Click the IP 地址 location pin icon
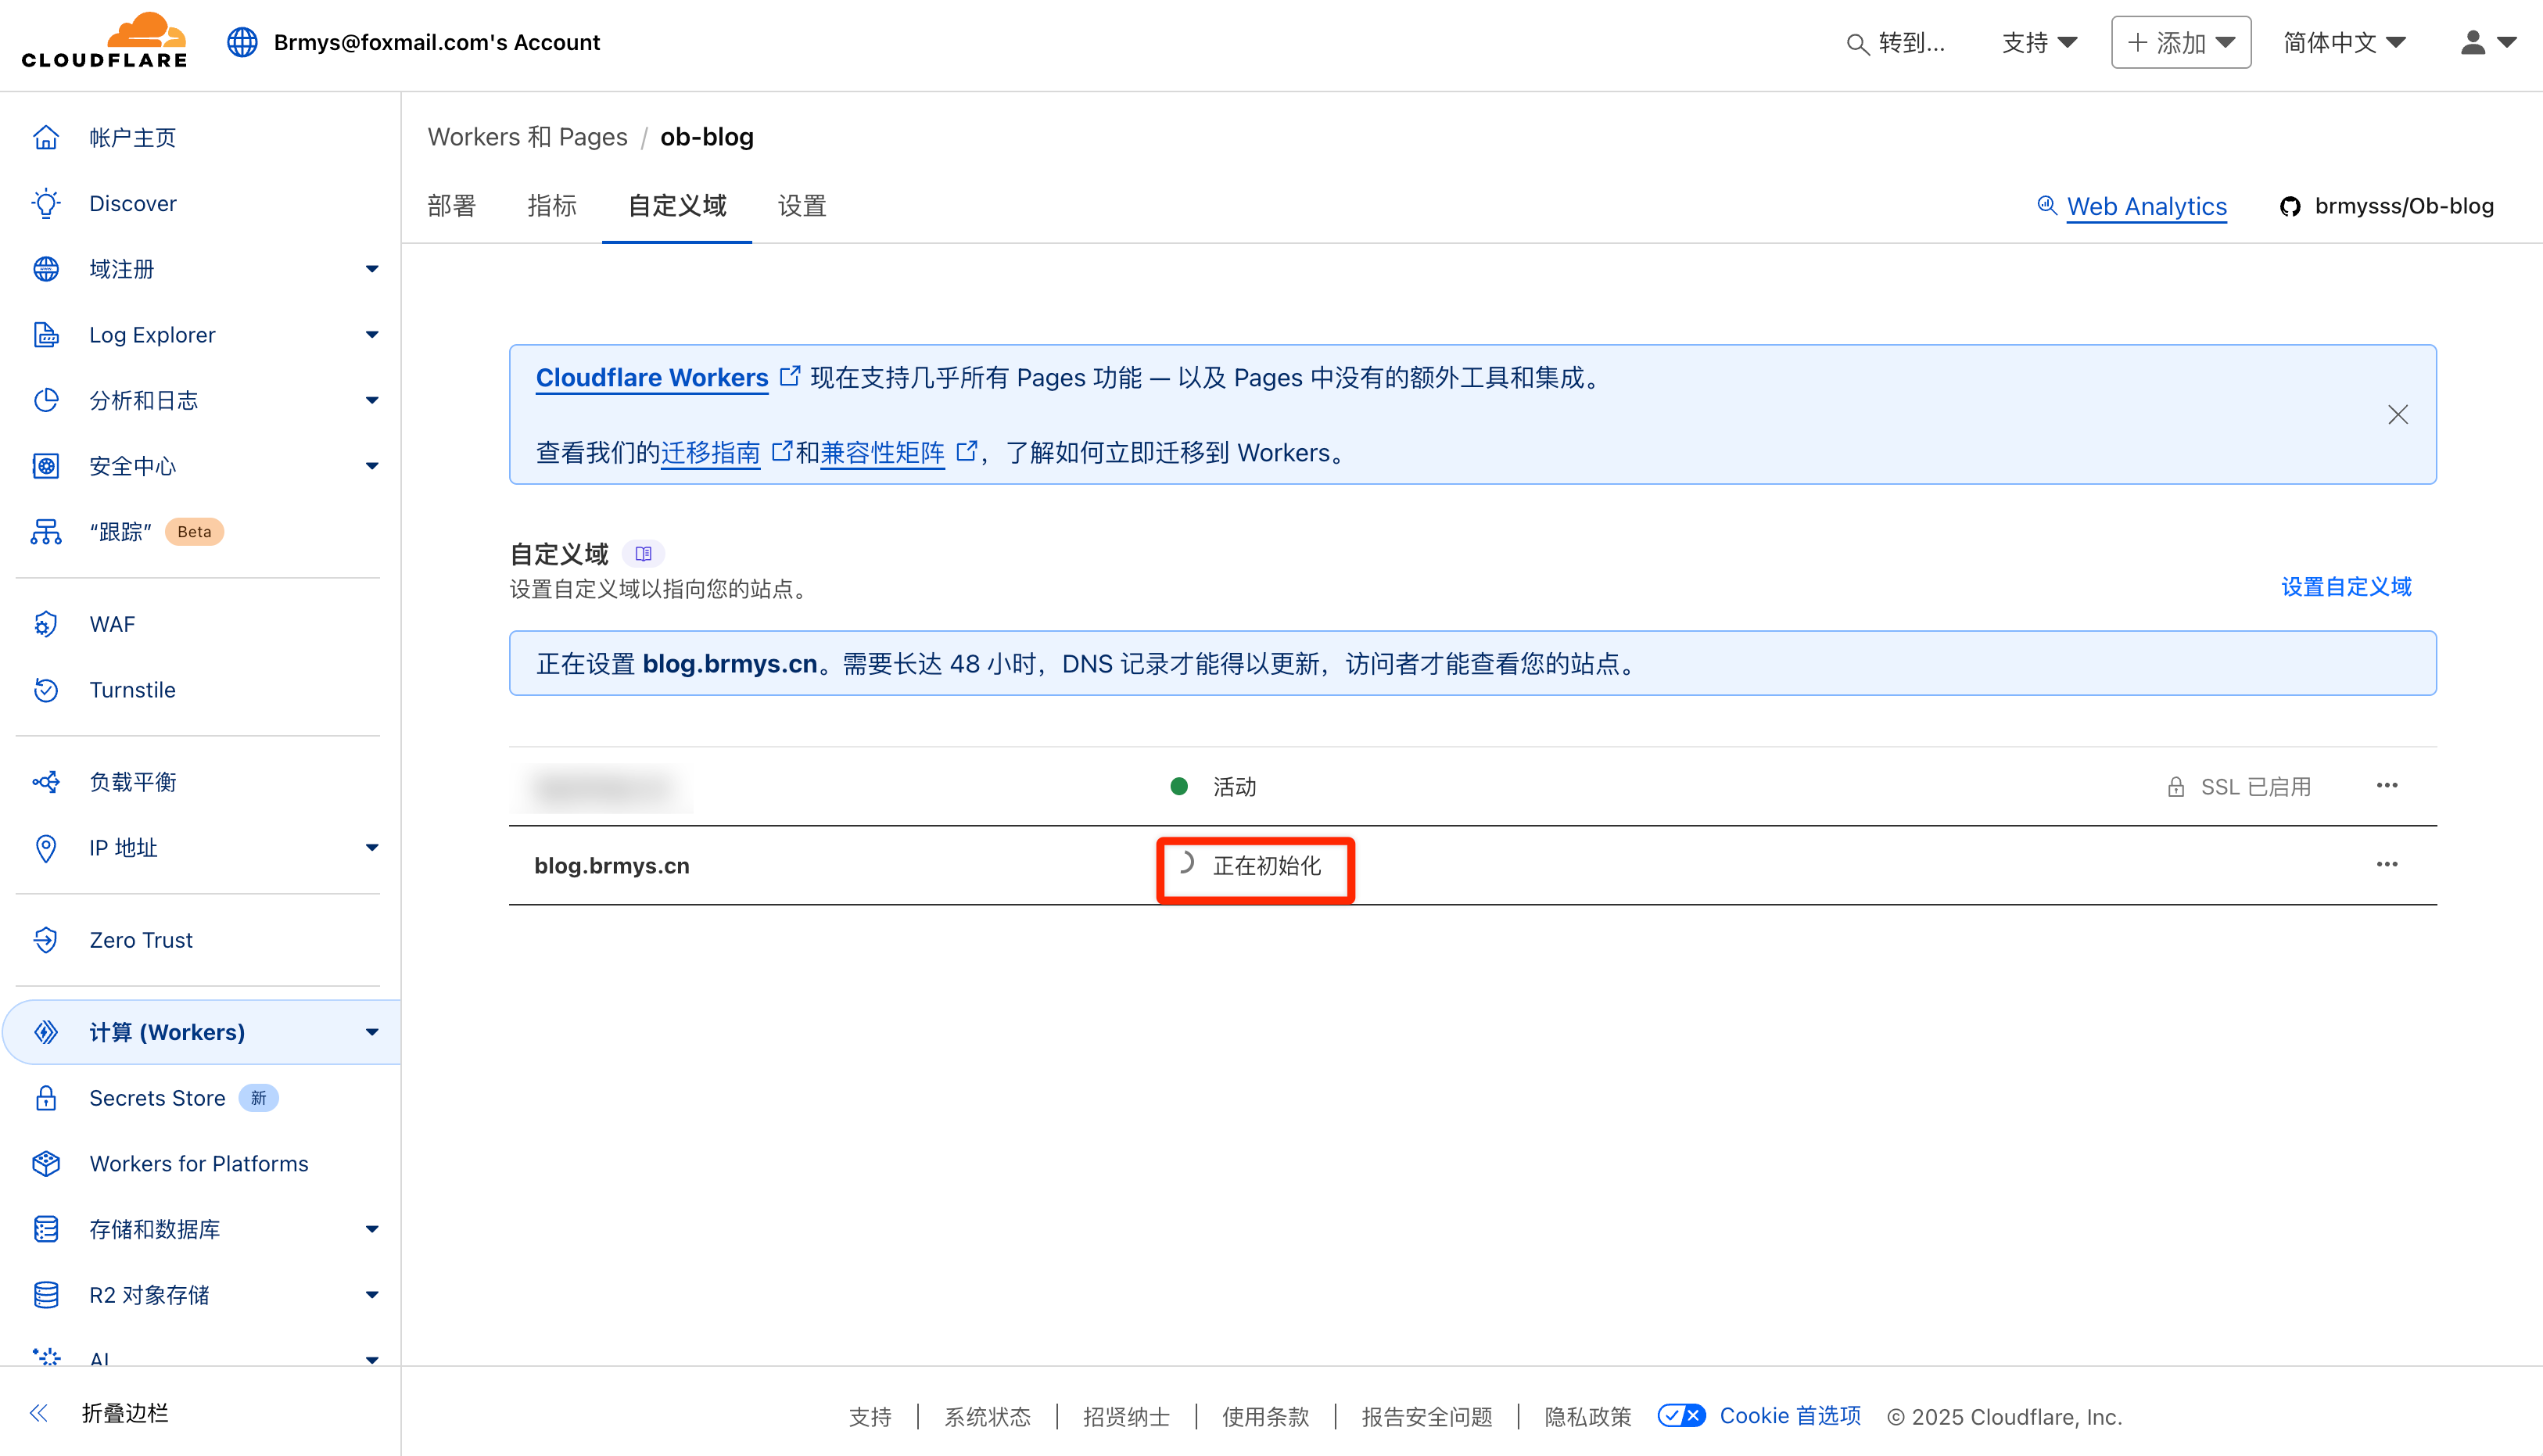This screenshot has height=1456, width=2543. point(46,848)
